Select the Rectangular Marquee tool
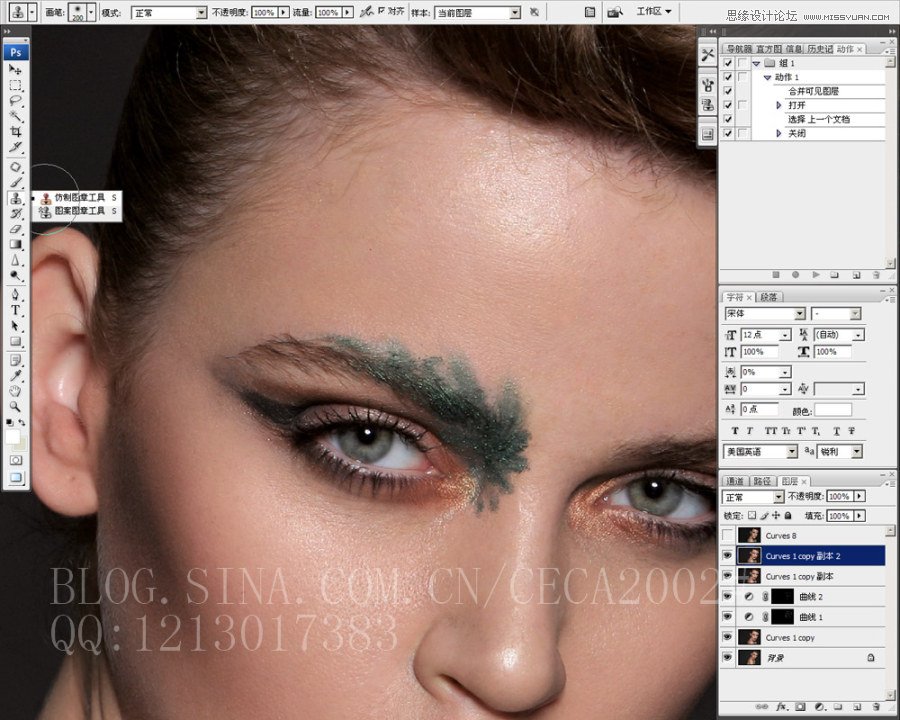The width and height of the screenshot is (900, 720). (15, 86)
